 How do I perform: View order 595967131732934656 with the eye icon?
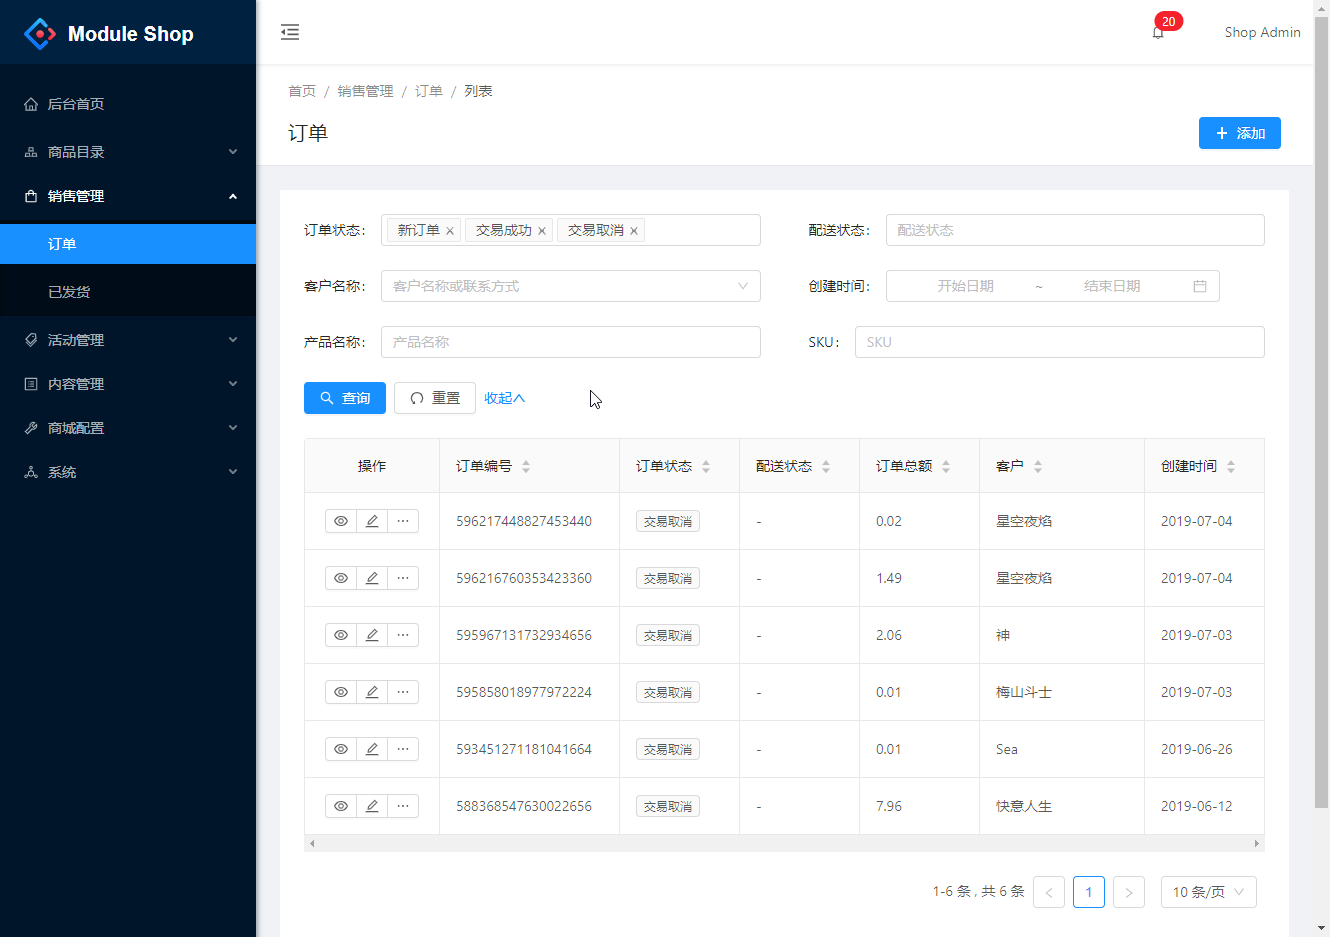tap(341, 635)
